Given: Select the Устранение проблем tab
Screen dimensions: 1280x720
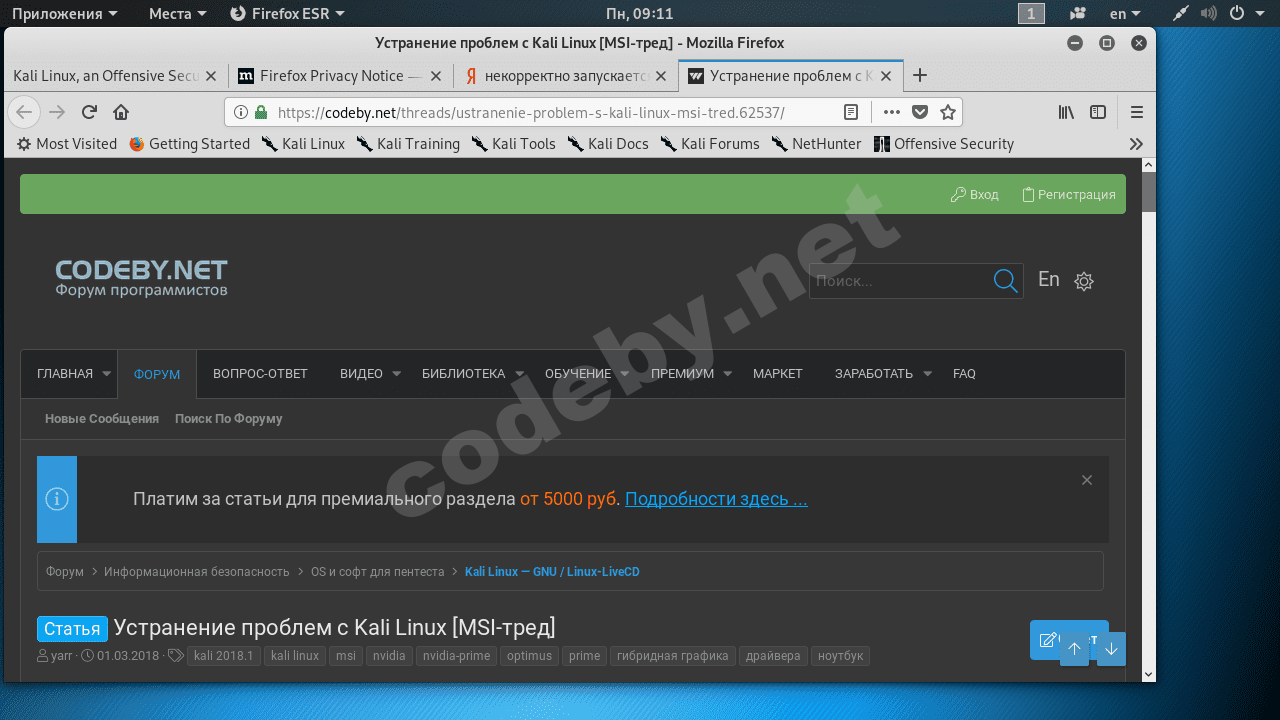Looking at the screenshot, I should [790, 76].
